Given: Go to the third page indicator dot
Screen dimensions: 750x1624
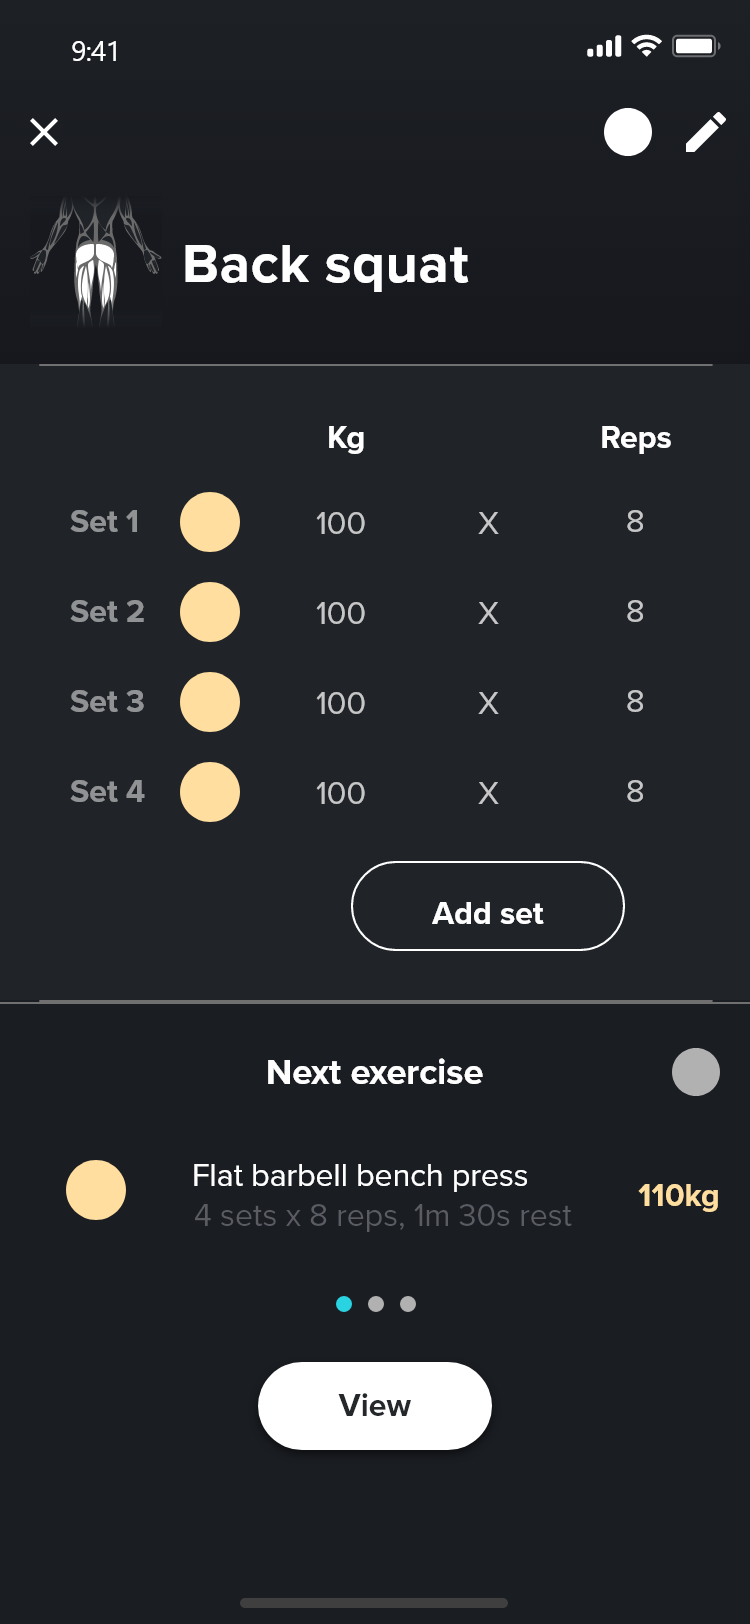Looking at the screenshot, I should 408,1304.
